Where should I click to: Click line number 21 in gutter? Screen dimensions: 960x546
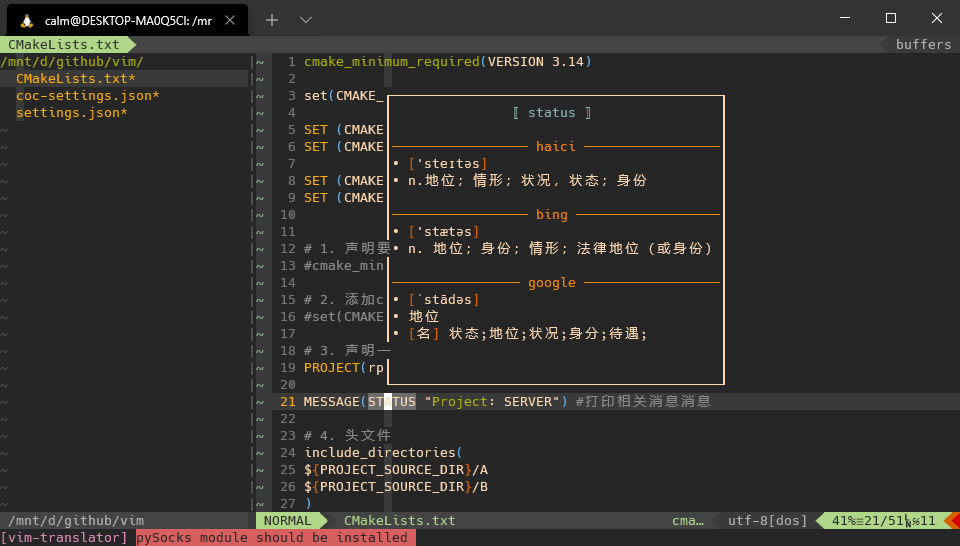pos(288,402)
